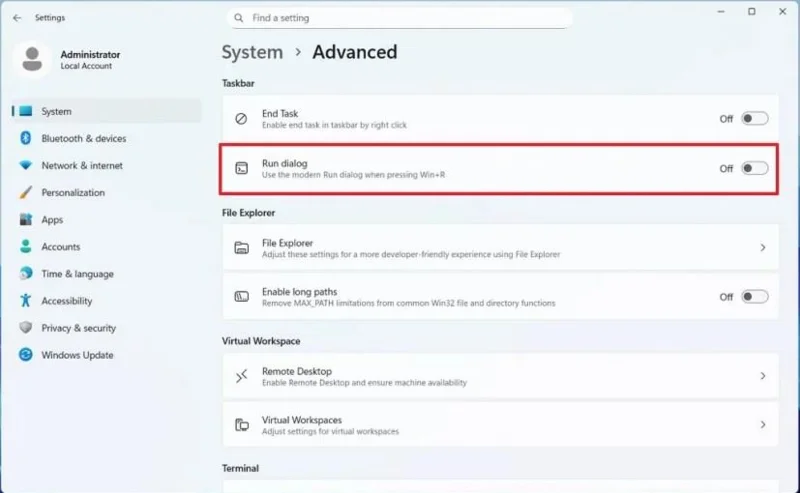This screenshot has width=800, height=493.
Task: Click the Network wifi icon in sidebar
Action: coord(26,165)
